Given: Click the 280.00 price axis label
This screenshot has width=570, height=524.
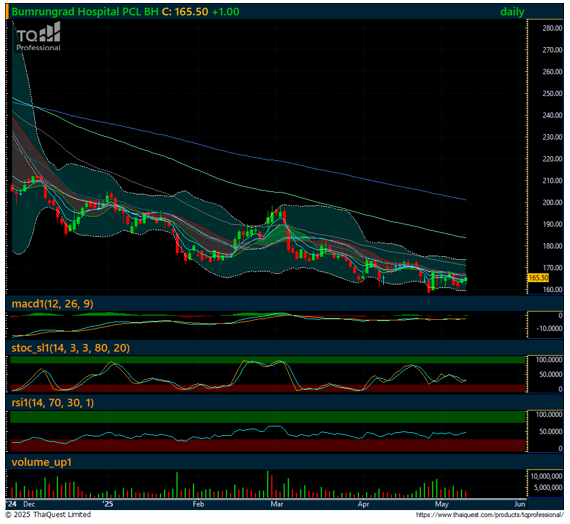Looking at the screenshot, I should point(552,28).
